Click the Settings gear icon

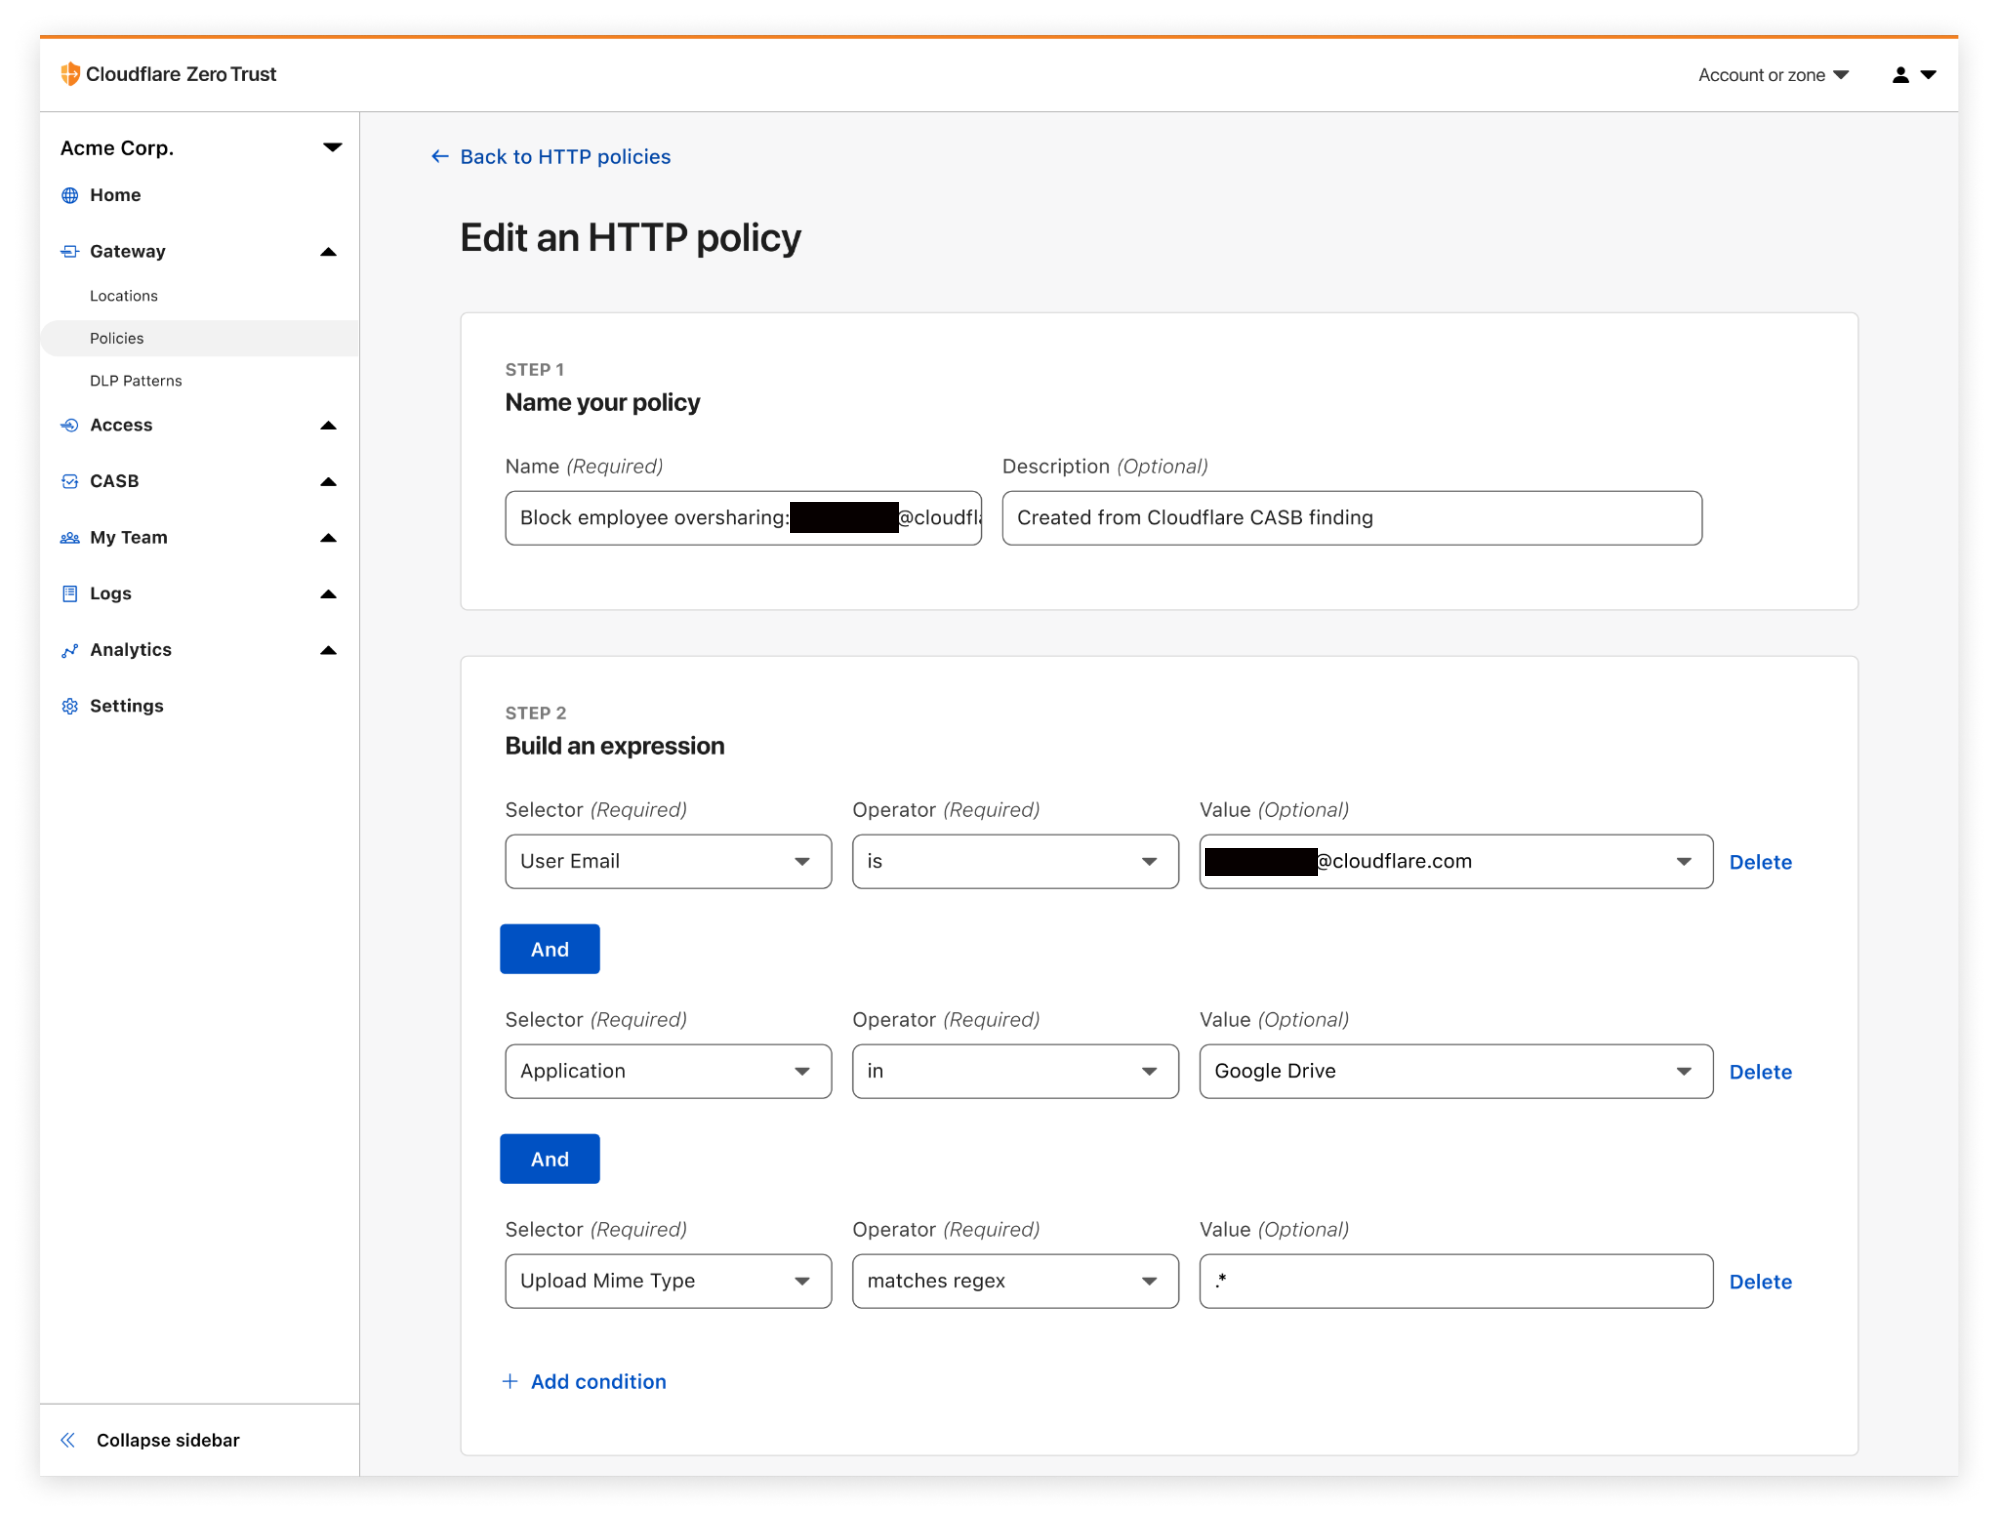tap(70, 706)
